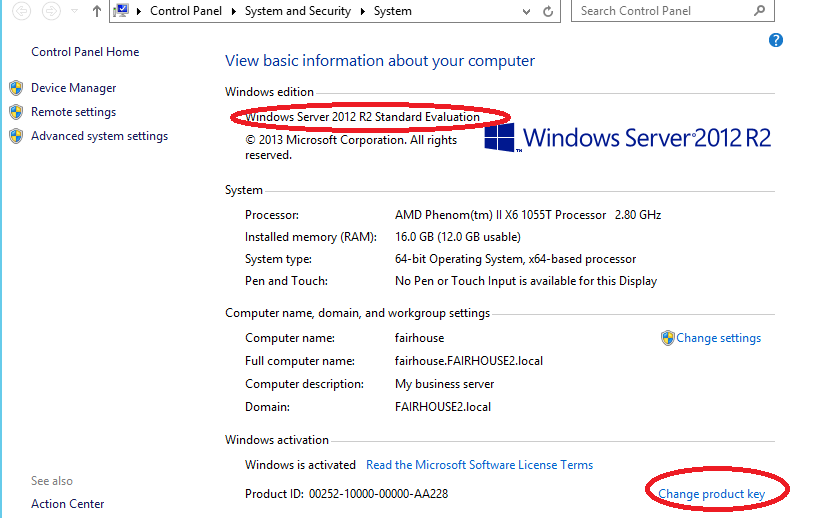Screen dimensions: 832x518
Task: Click the Change product key link
Action: [x=711, y=494]
